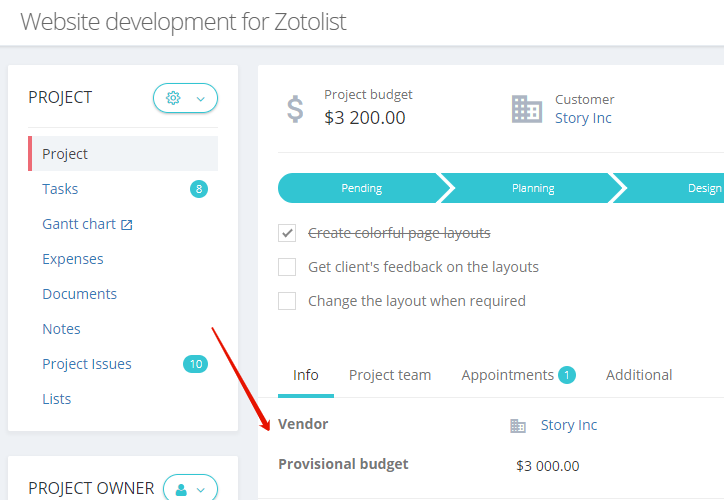The width and height of the screenshot is (724, 500).
Task: Expand the PROJECT settings dropdown chevron
Action: (201, 99)
